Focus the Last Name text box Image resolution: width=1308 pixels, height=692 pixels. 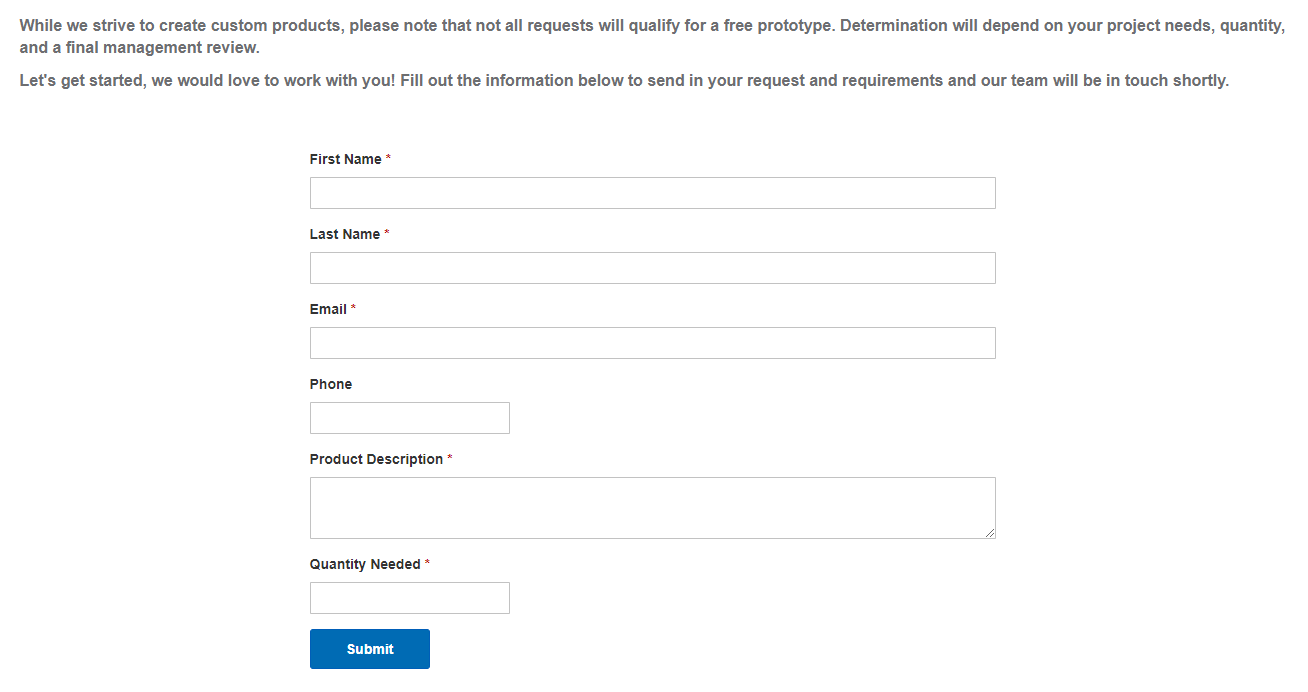(x=652, y=268)
